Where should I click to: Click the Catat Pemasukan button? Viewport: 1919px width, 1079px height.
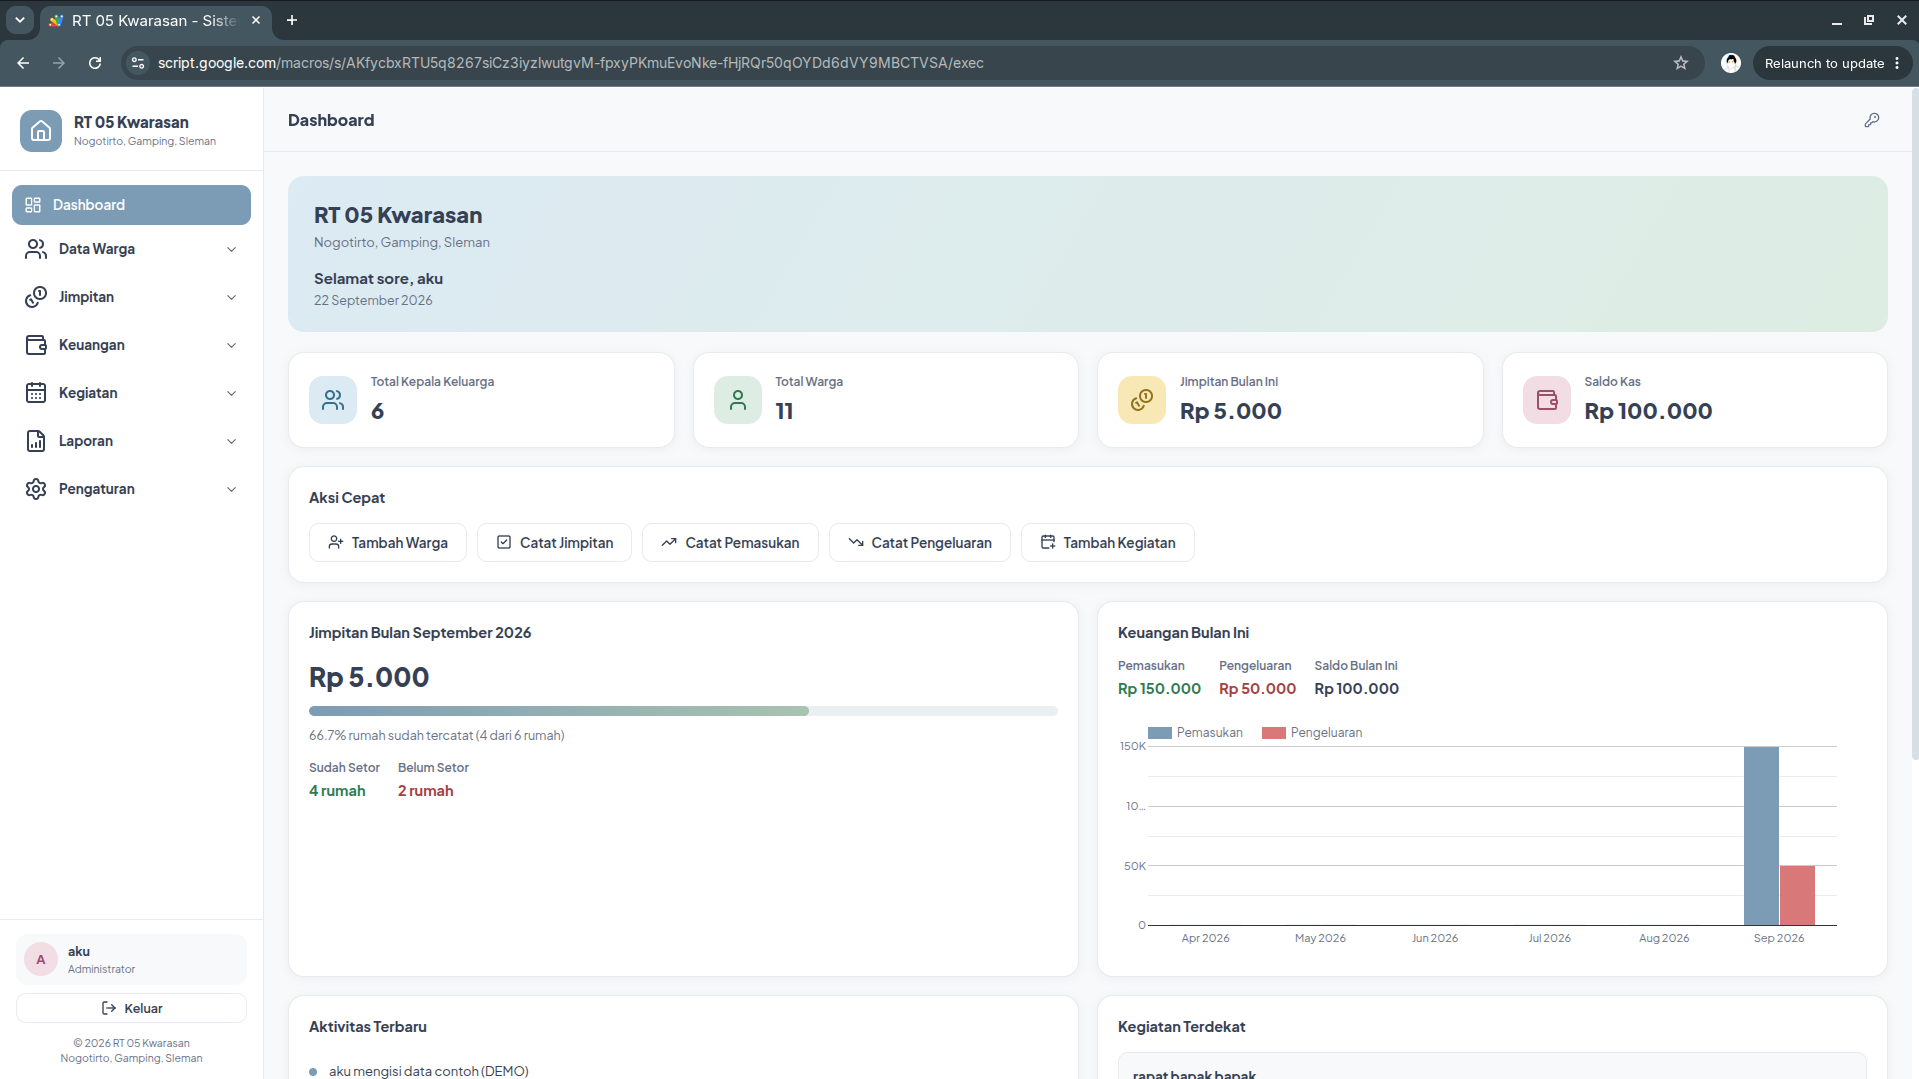pyautogui.click(x=730, y=543)
